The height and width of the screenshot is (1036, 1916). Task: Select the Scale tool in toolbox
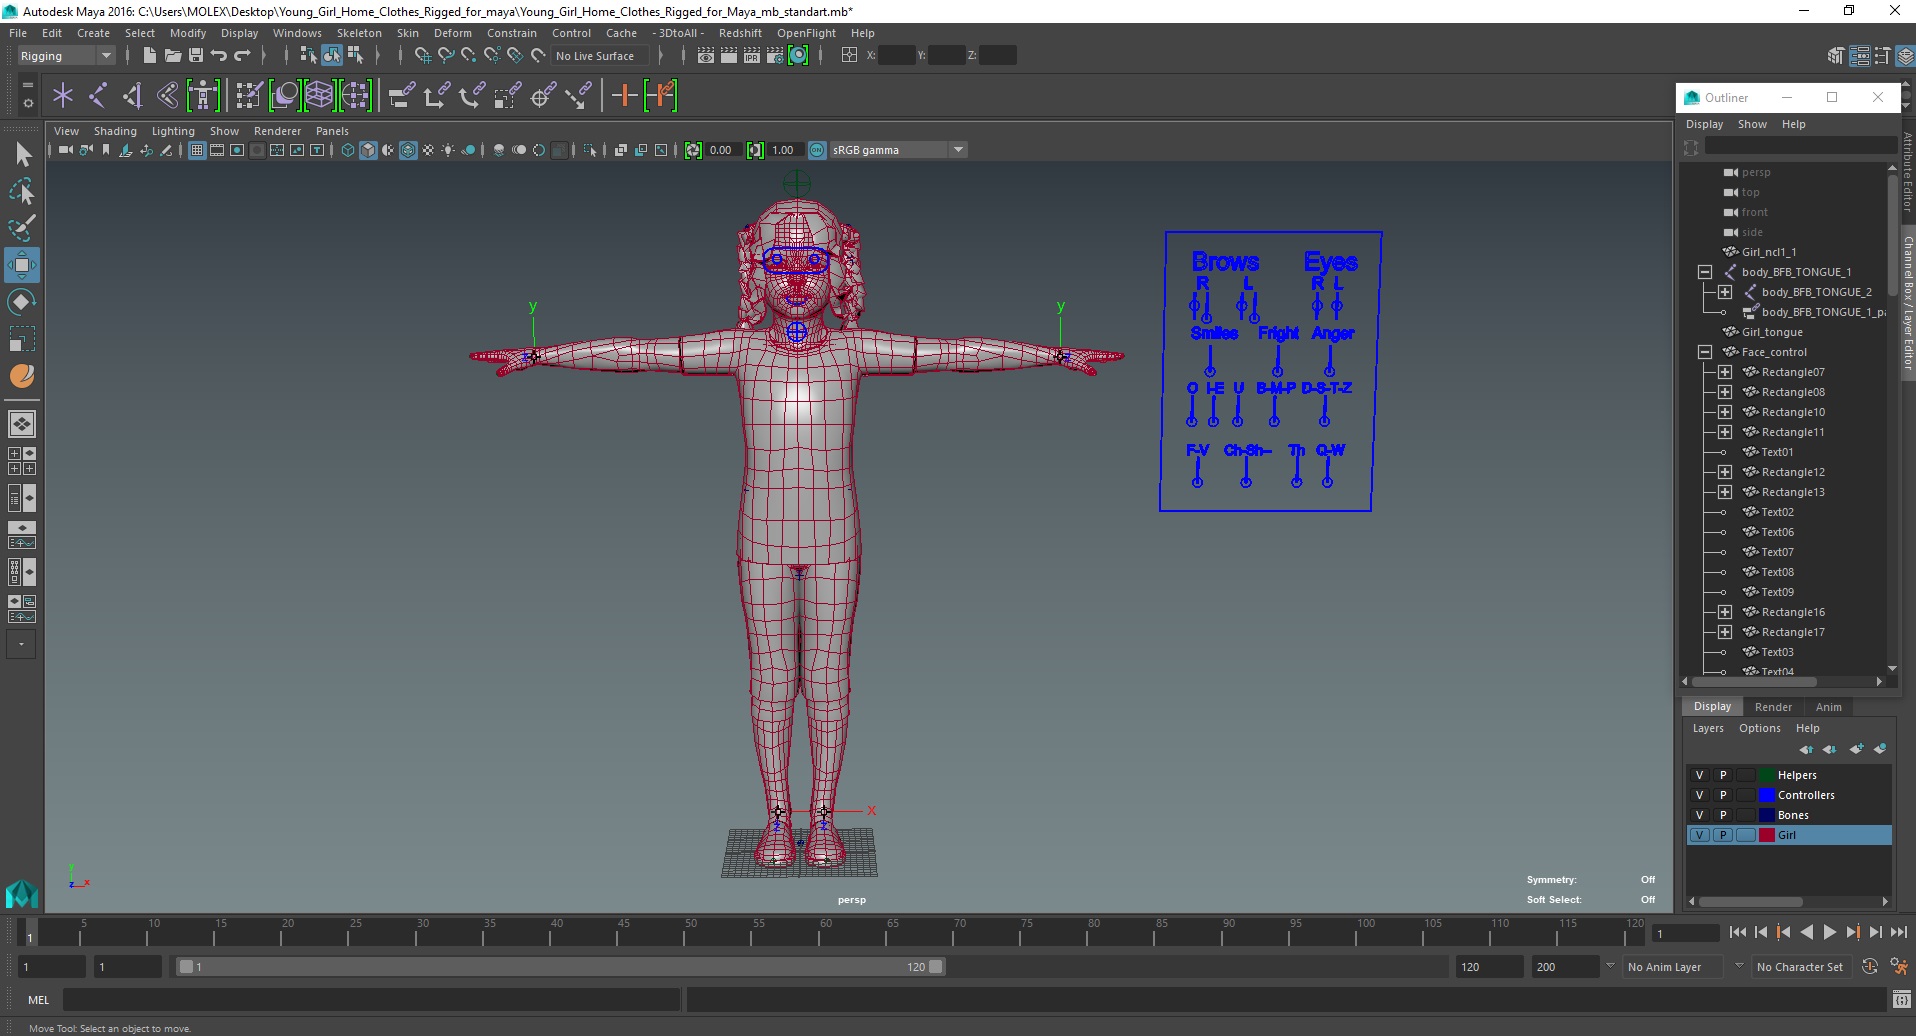[22, 339]
